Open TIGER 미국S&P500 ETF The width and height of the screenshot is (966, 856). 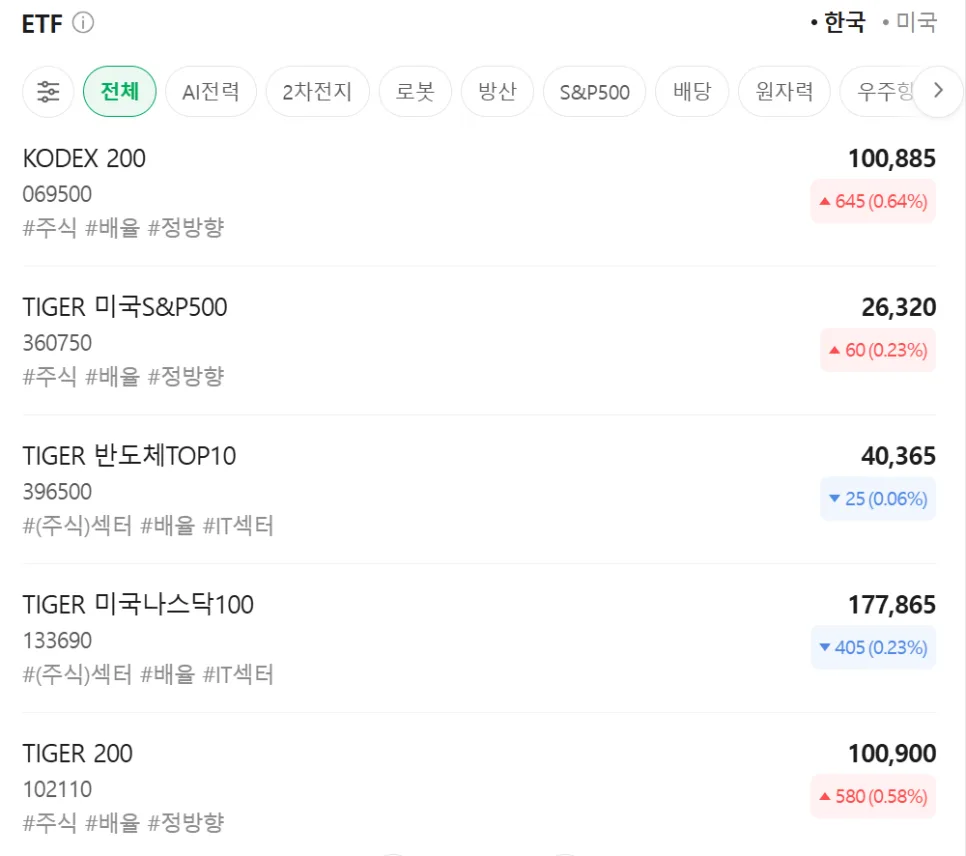coord(479,341)
